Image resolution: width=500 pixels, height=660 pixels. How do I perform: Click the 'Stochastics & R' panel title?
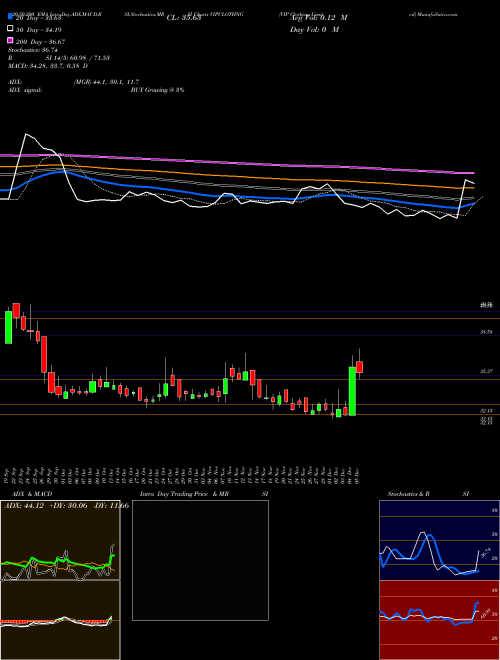coord(408,494)
